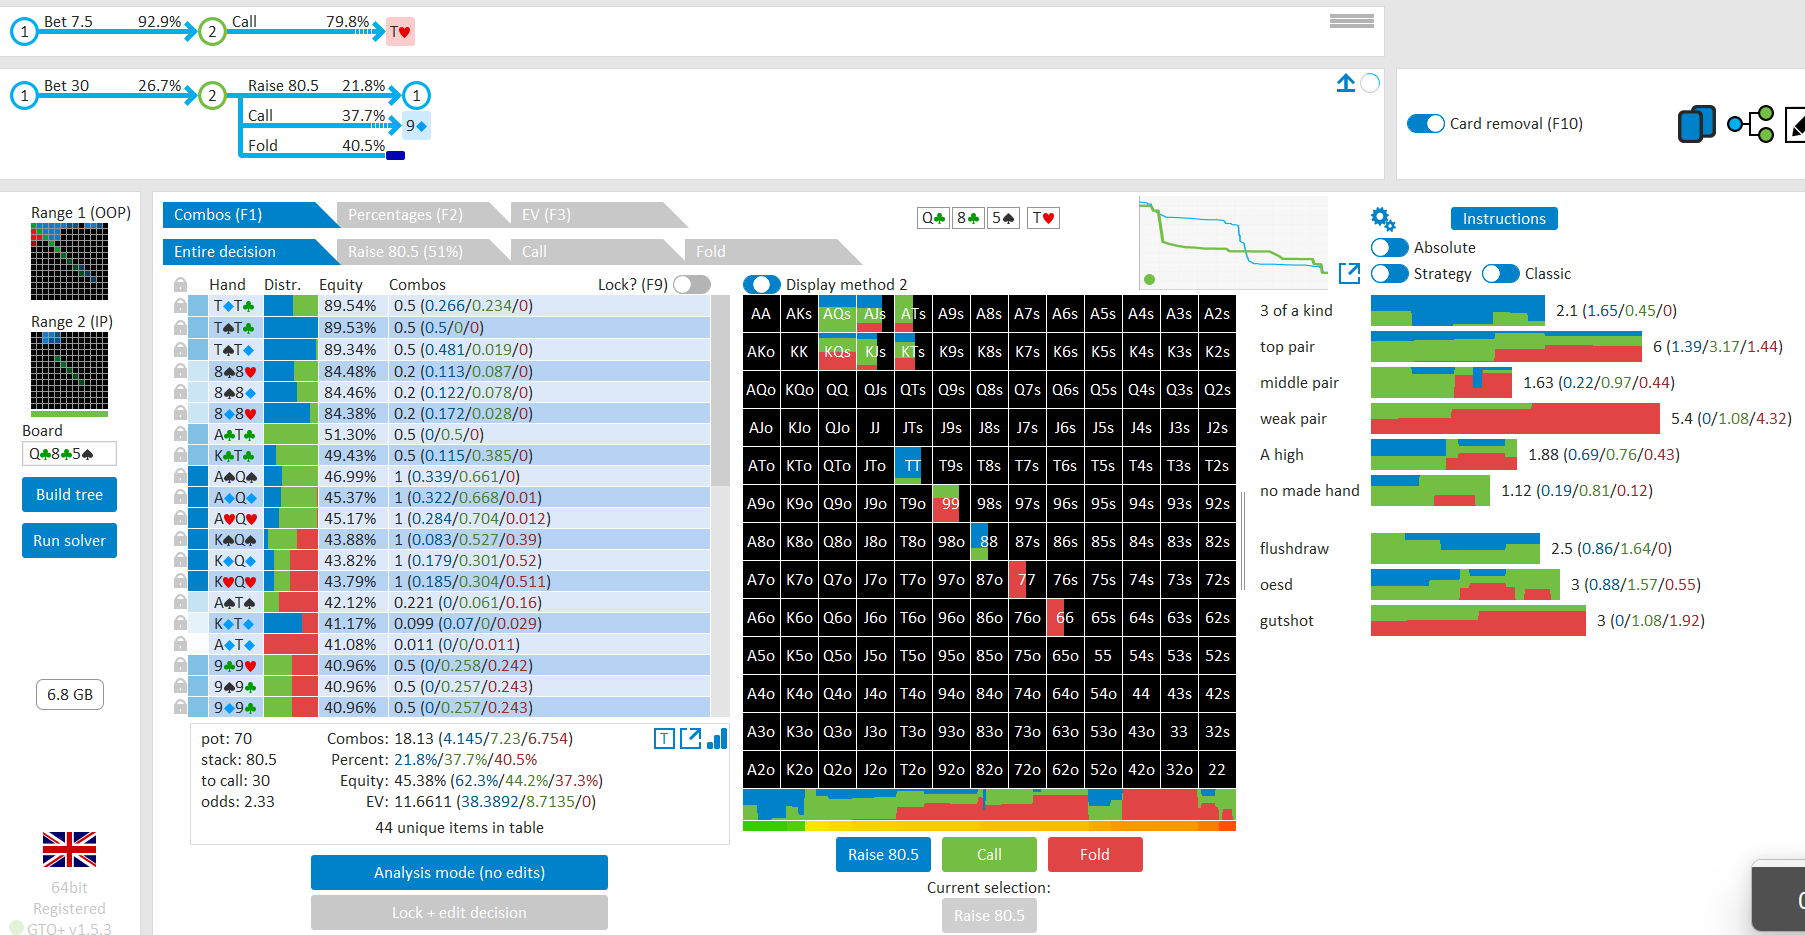Toggle Card removal (F10) switch
Viewport: 1805px width, 935px height.
[1426, 124]
